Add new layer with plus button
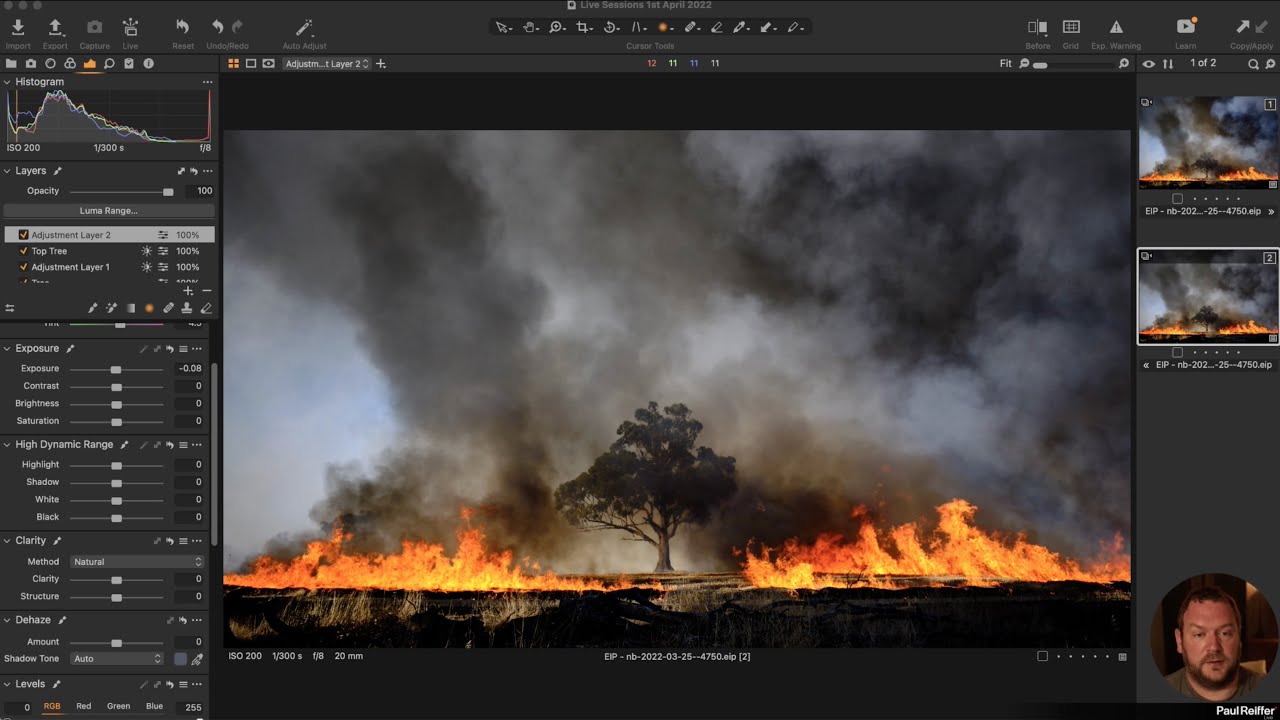Screen dimensions: 1280x720 [x=188, y=291]
